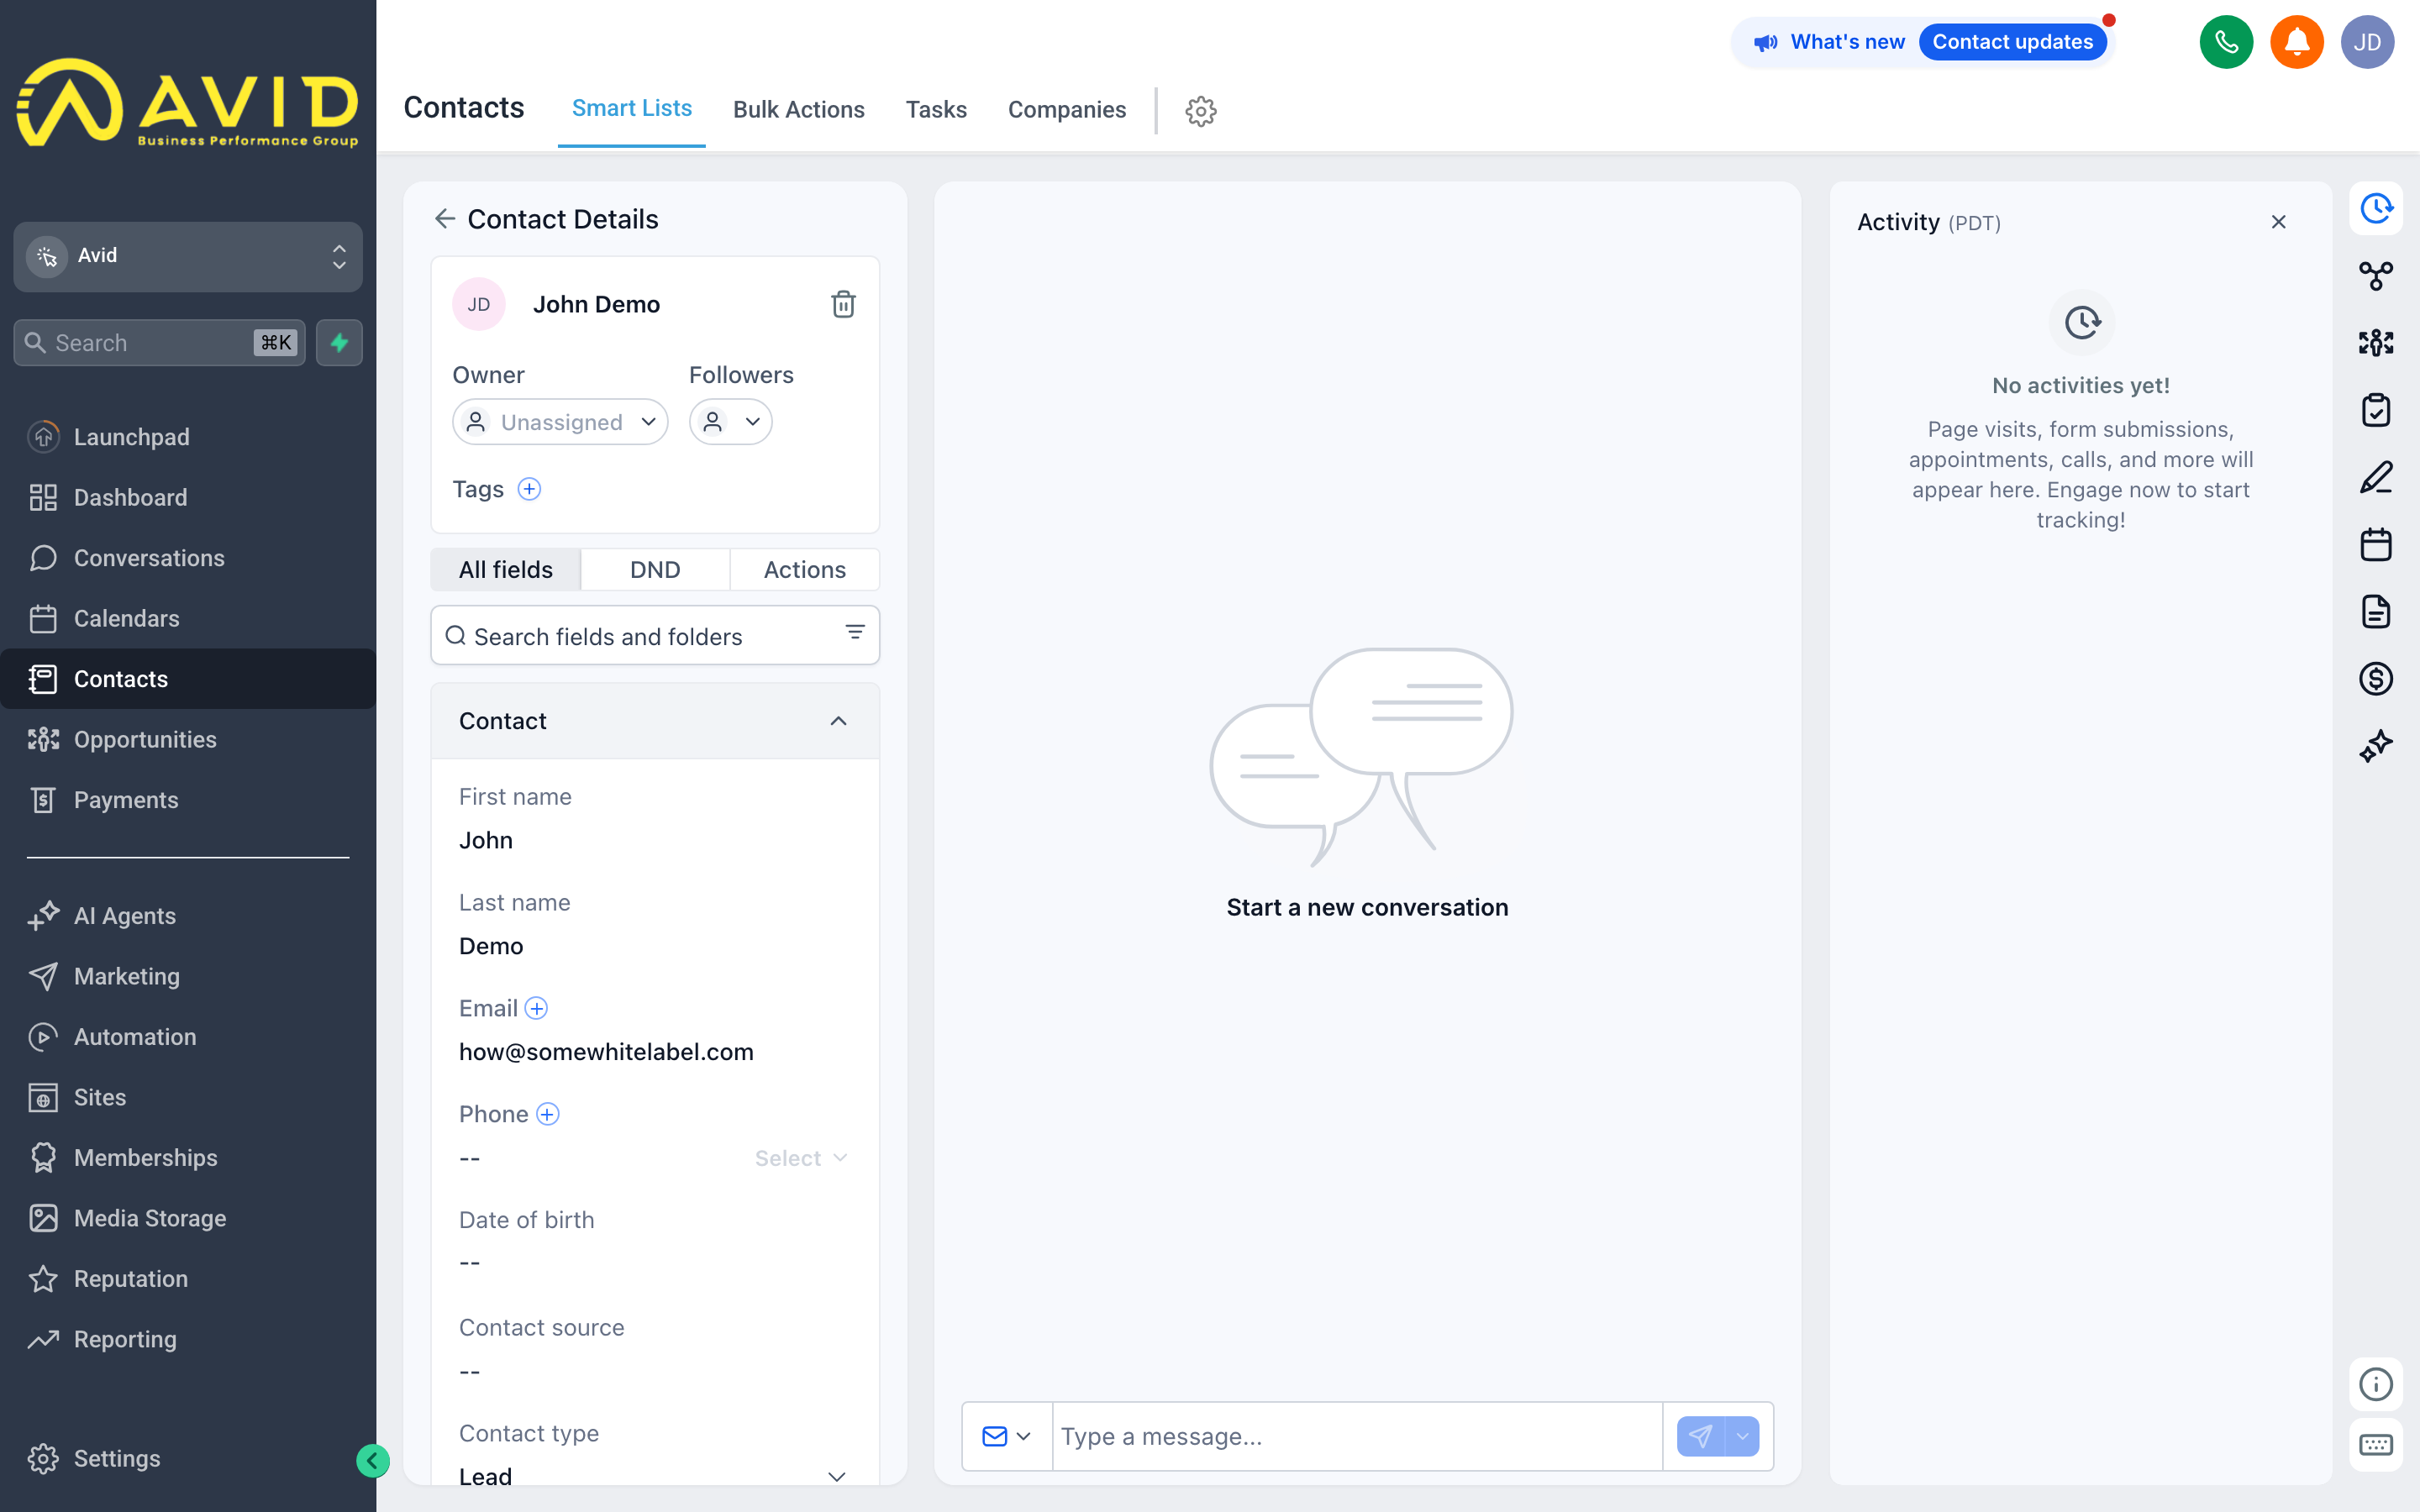Open tasks clipboard icon in right rail
Screen dimensions: 2420x1512
2375,410
